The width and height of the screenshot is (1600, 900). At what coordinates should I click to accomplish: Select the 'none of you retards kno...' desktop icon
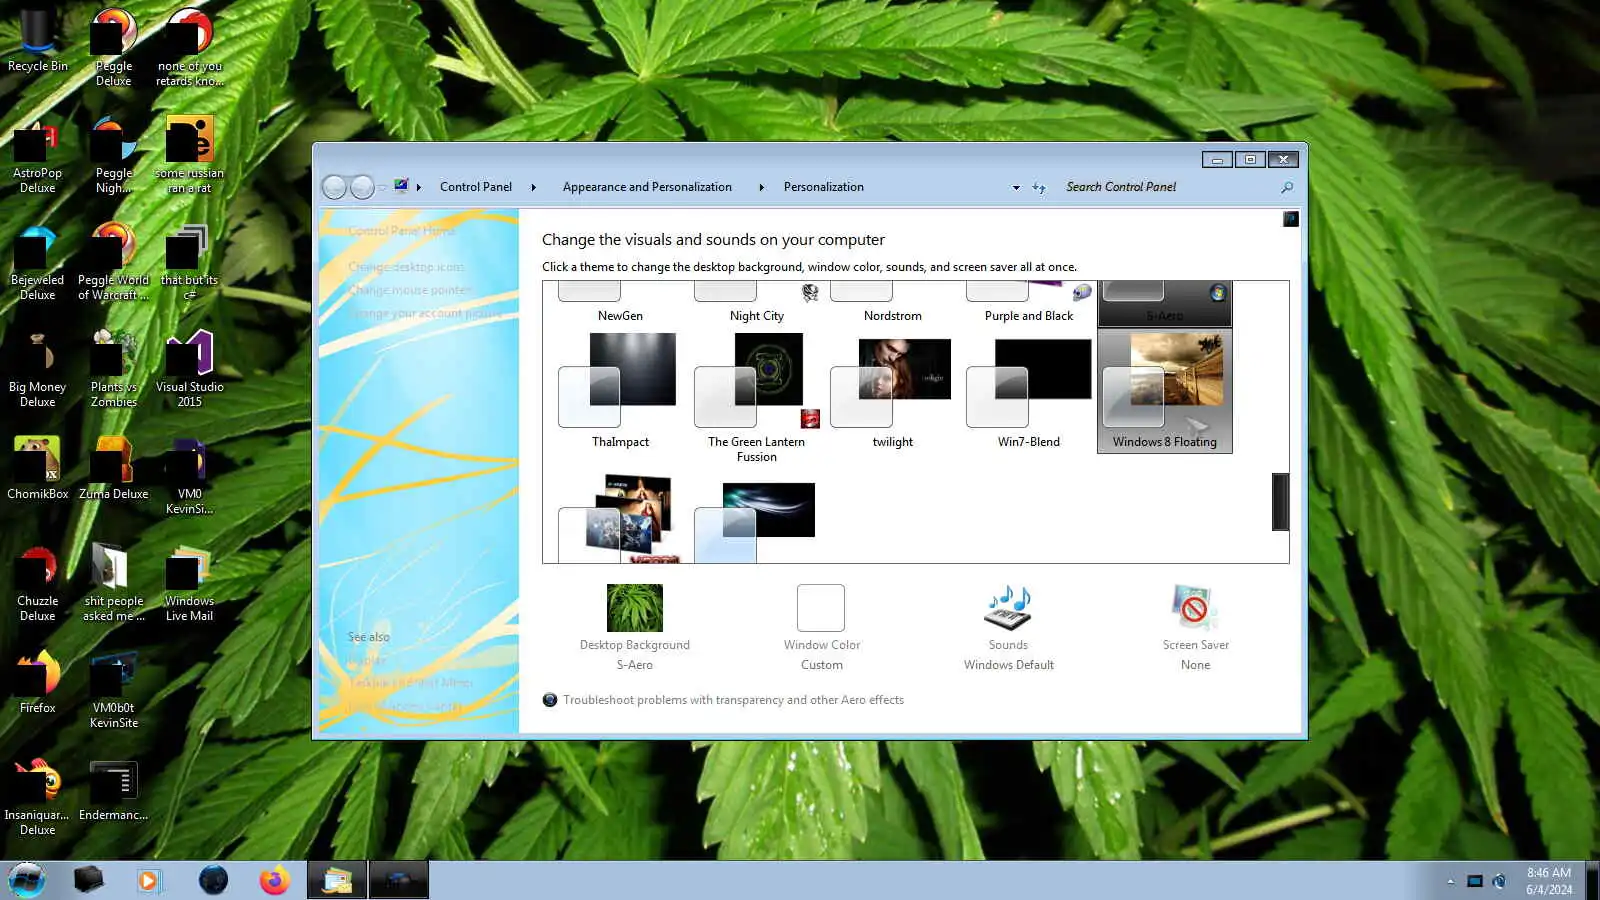(x=190, y=47)
